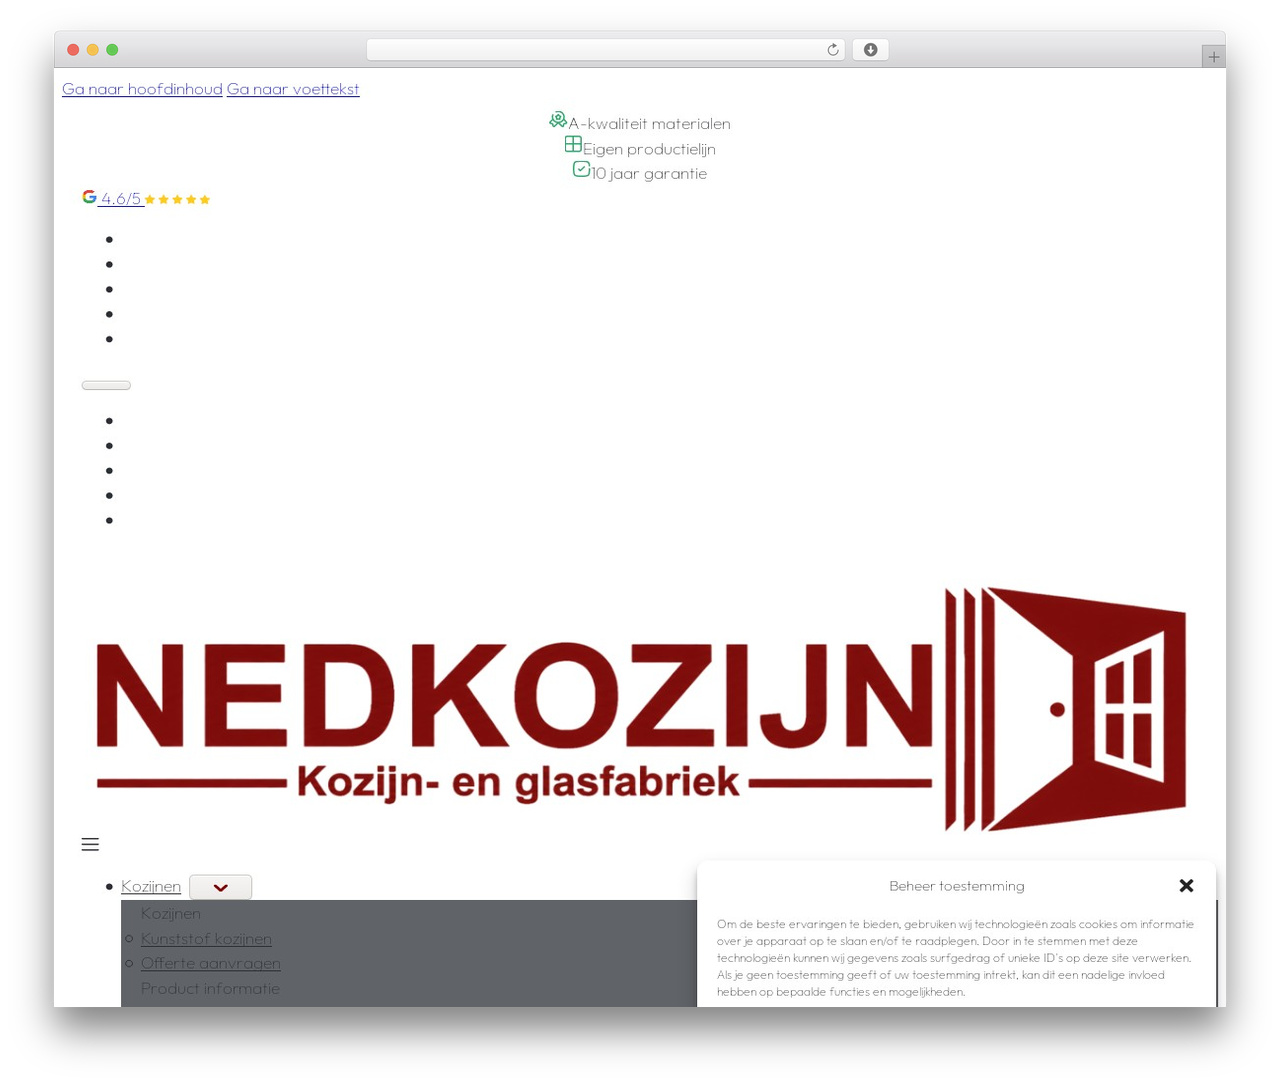Select the 'A-kwaliteit materialen' text

coord(649,124)
